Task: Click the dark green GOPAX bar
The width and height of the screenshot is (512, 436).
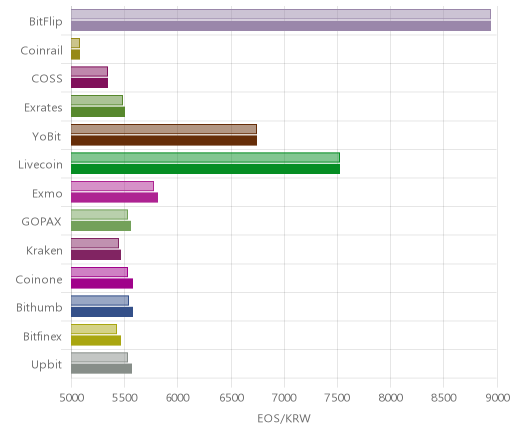Action: pyautogui.click(x=101, y=226)
